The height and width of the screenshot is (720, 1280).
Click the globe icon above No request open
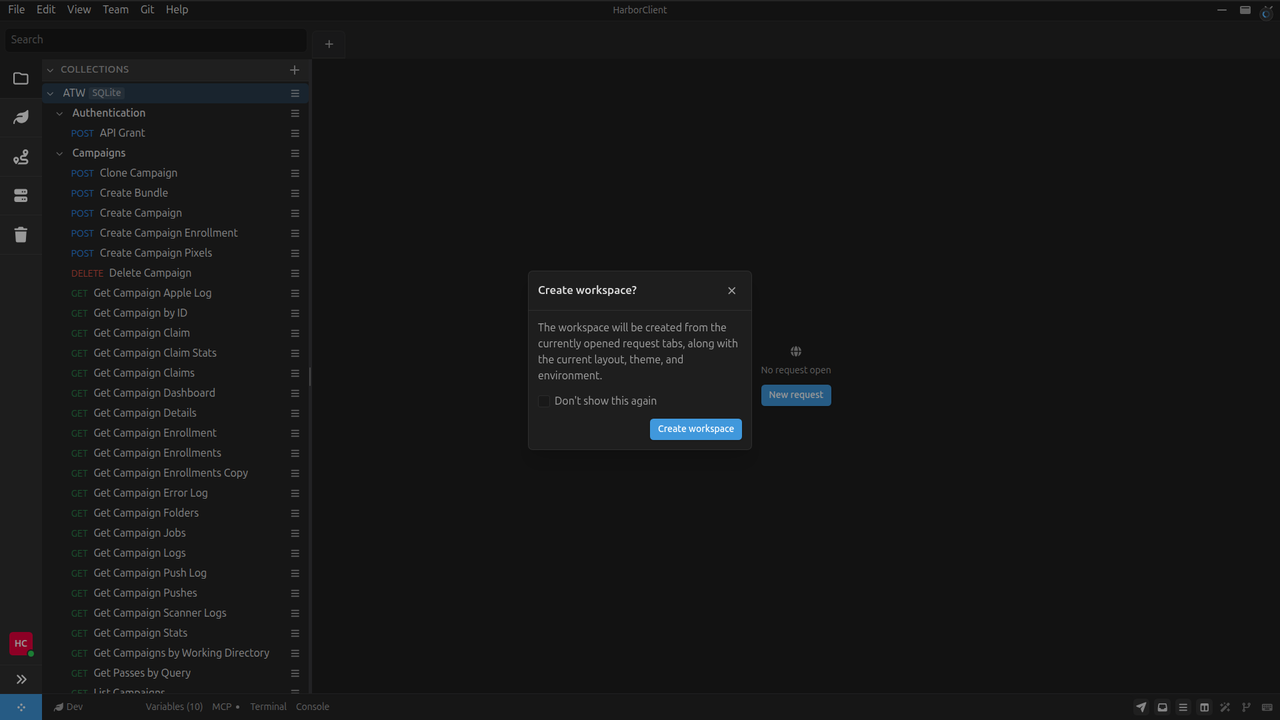796,351
